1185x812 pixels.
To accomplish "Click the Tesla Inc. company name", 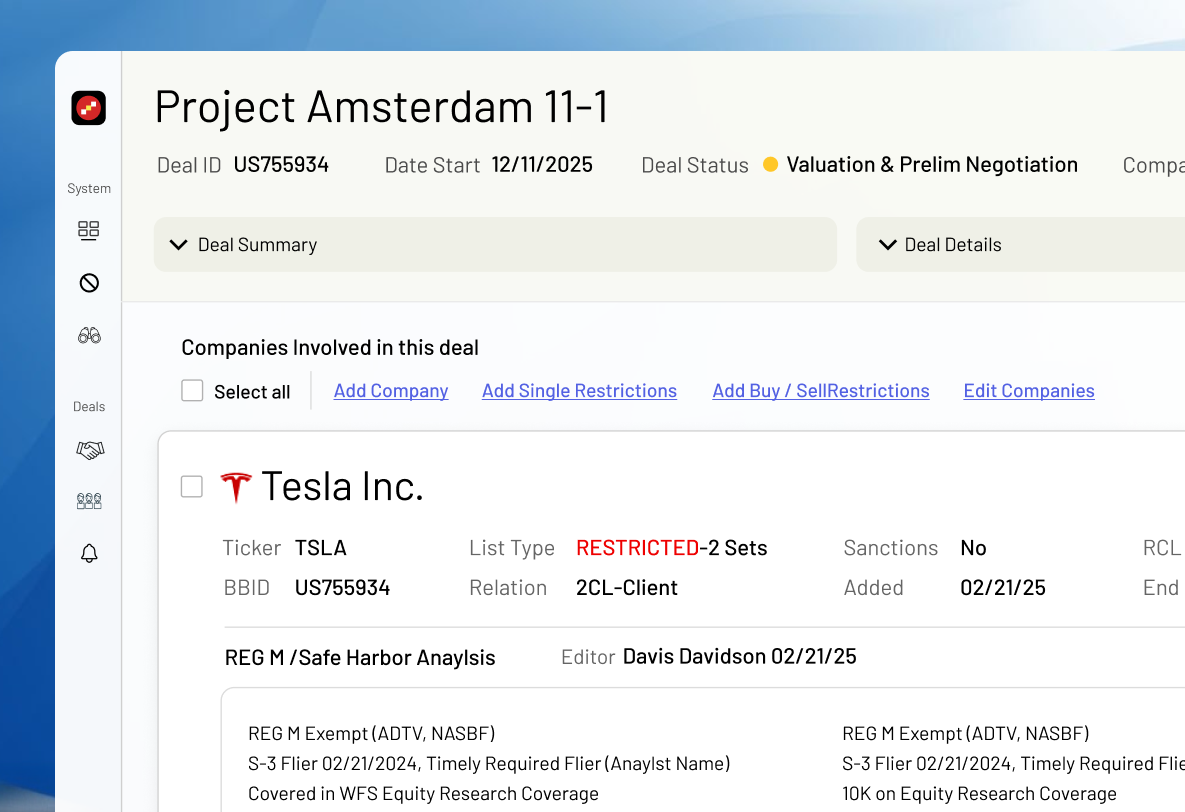I will [342, 486].
